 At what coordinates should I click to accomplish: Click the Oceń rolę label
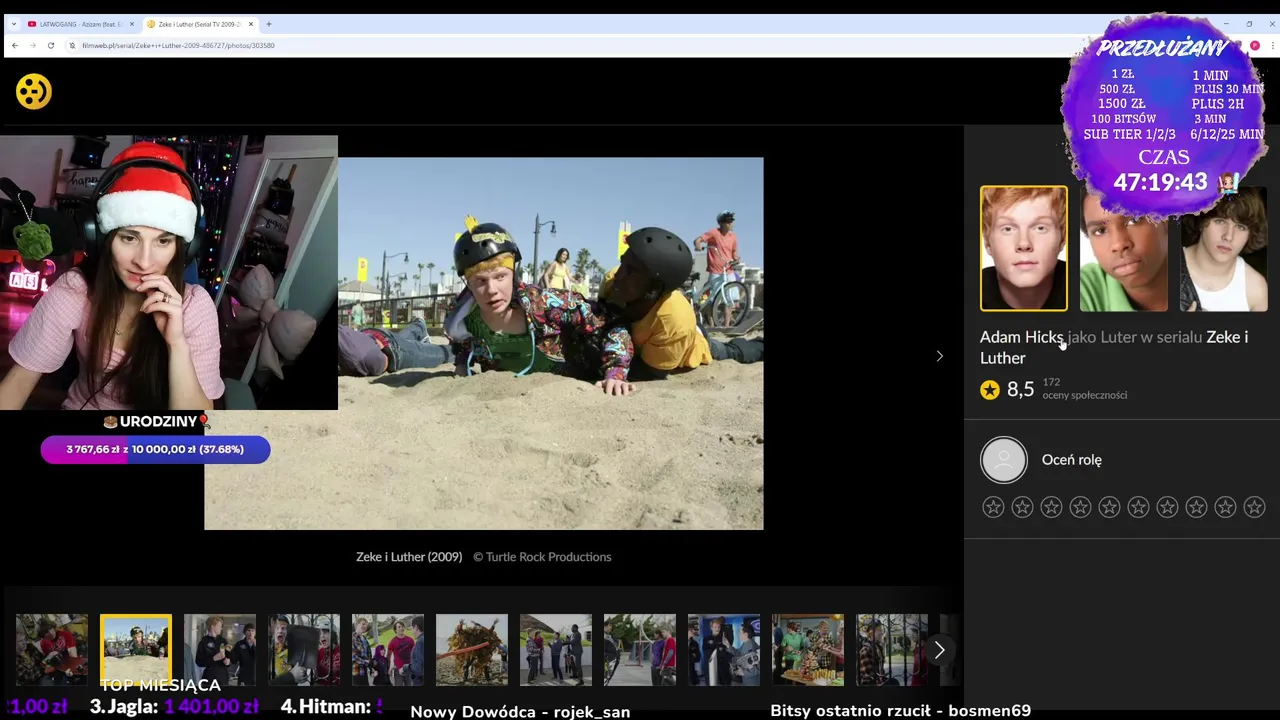coord(1072,460)
